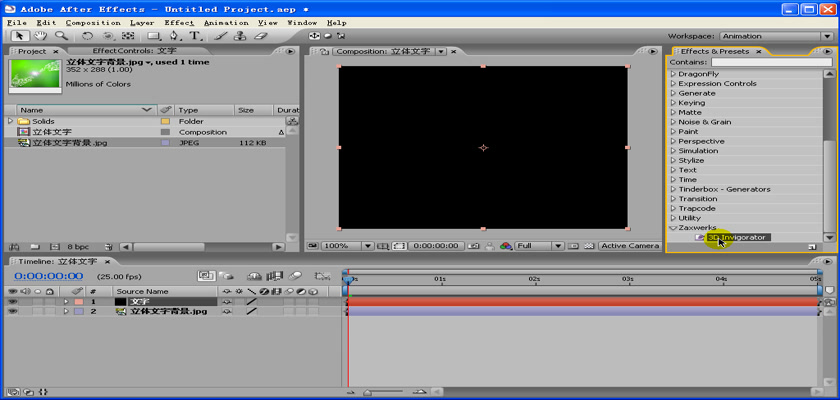The height and width of the screenshot is (400, 840).
Task: Toggle shy switch on layer 1 文字
Action: pos(227,301)
